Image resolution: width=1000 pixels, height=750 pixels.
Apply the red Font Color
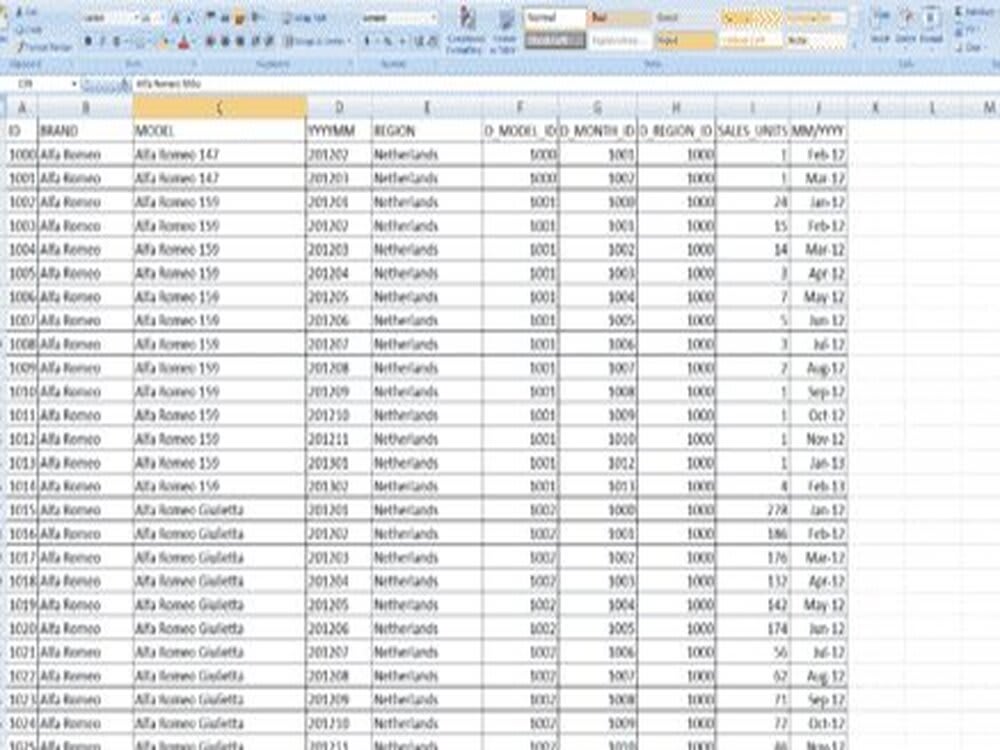pos(184,43)
